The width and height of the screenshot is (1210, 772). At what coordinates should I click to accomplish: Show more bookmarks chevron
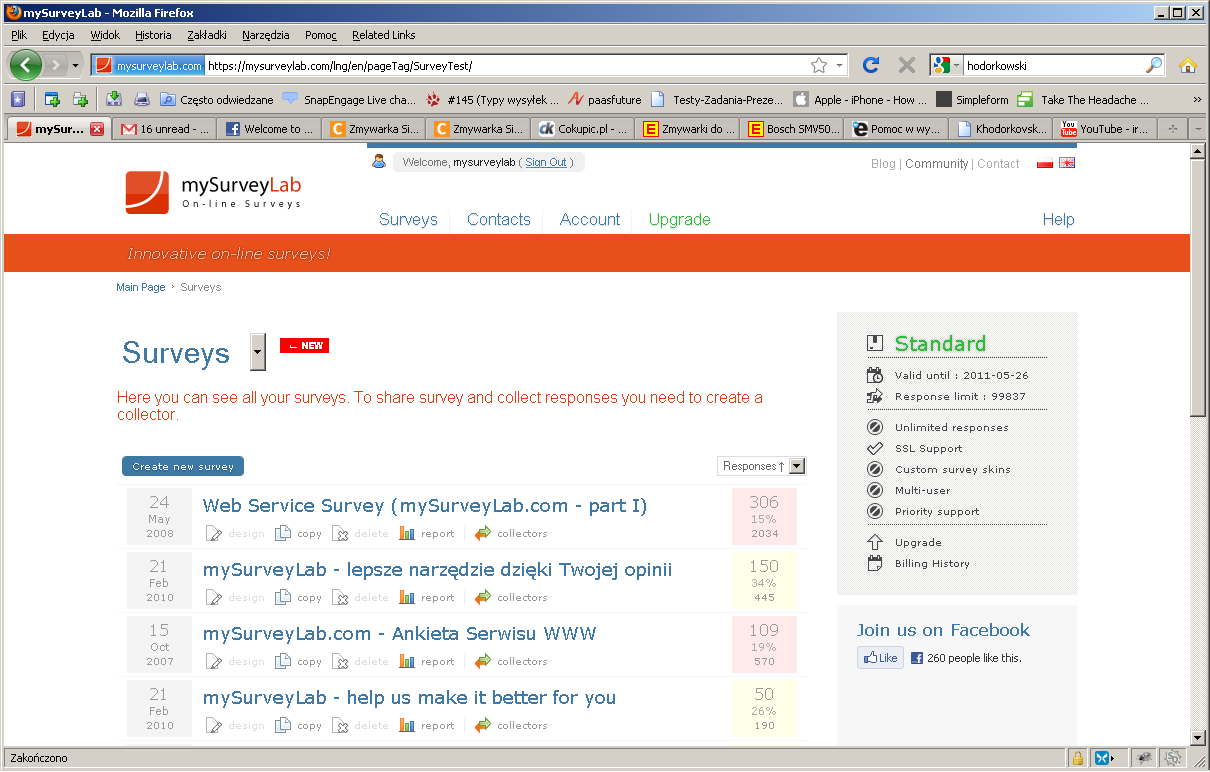(x=1197, y=99)
